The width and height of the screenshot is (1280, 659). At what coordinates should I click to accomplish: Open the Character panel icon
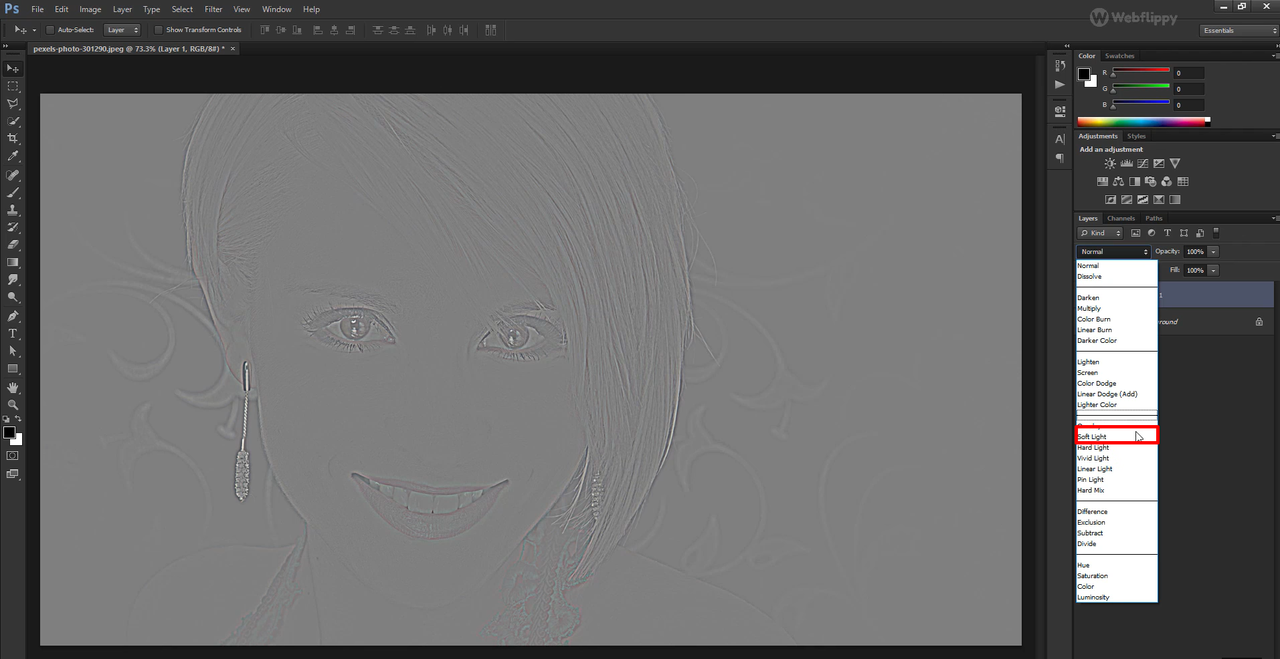tap(1060, 139)
